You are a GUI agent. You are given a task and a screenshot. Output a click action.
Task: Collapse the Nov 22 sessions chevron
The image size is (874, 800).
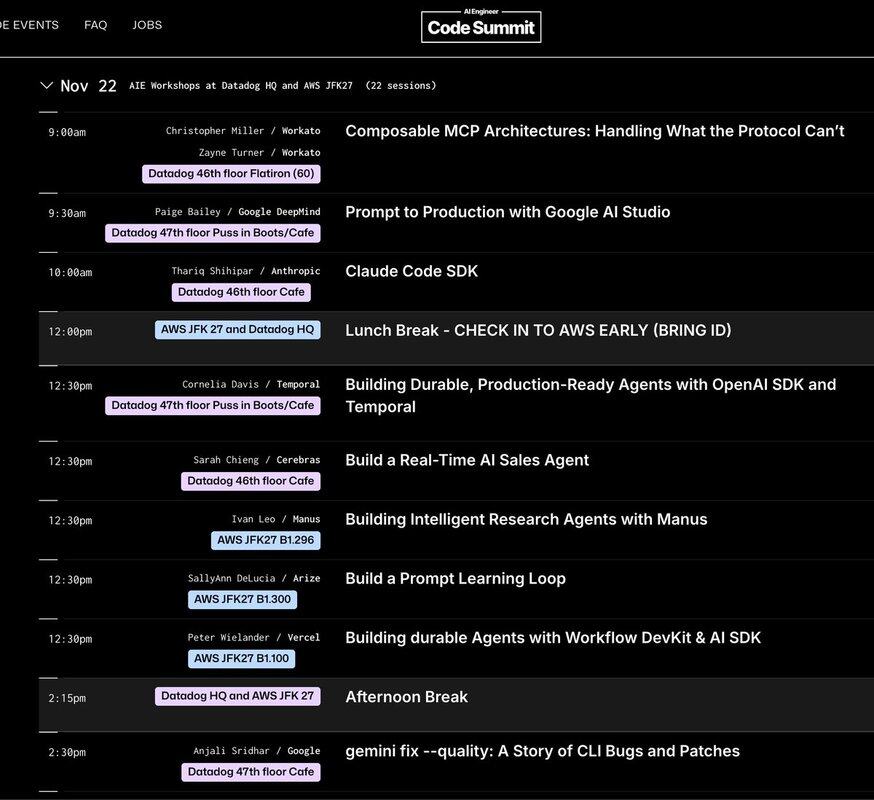click(x=46, y=86)
